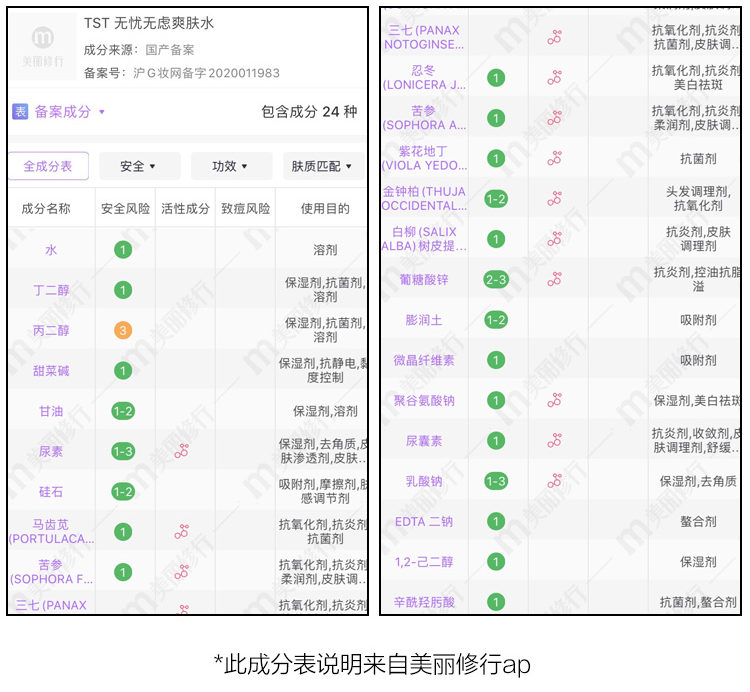Open the 葡糖酸锌 ingredient link

pos(424,279)
